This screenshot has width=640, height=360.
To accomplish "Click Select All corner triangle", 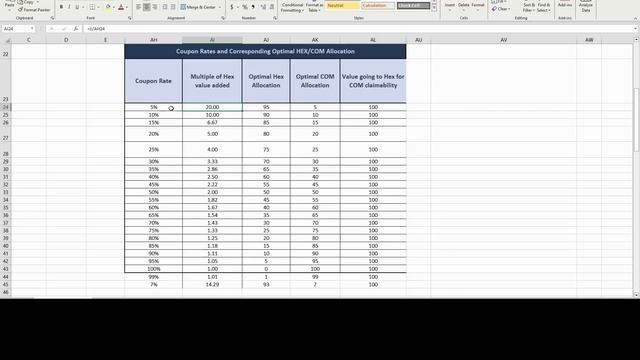I will pyautogui.click(x=8, y=40).
